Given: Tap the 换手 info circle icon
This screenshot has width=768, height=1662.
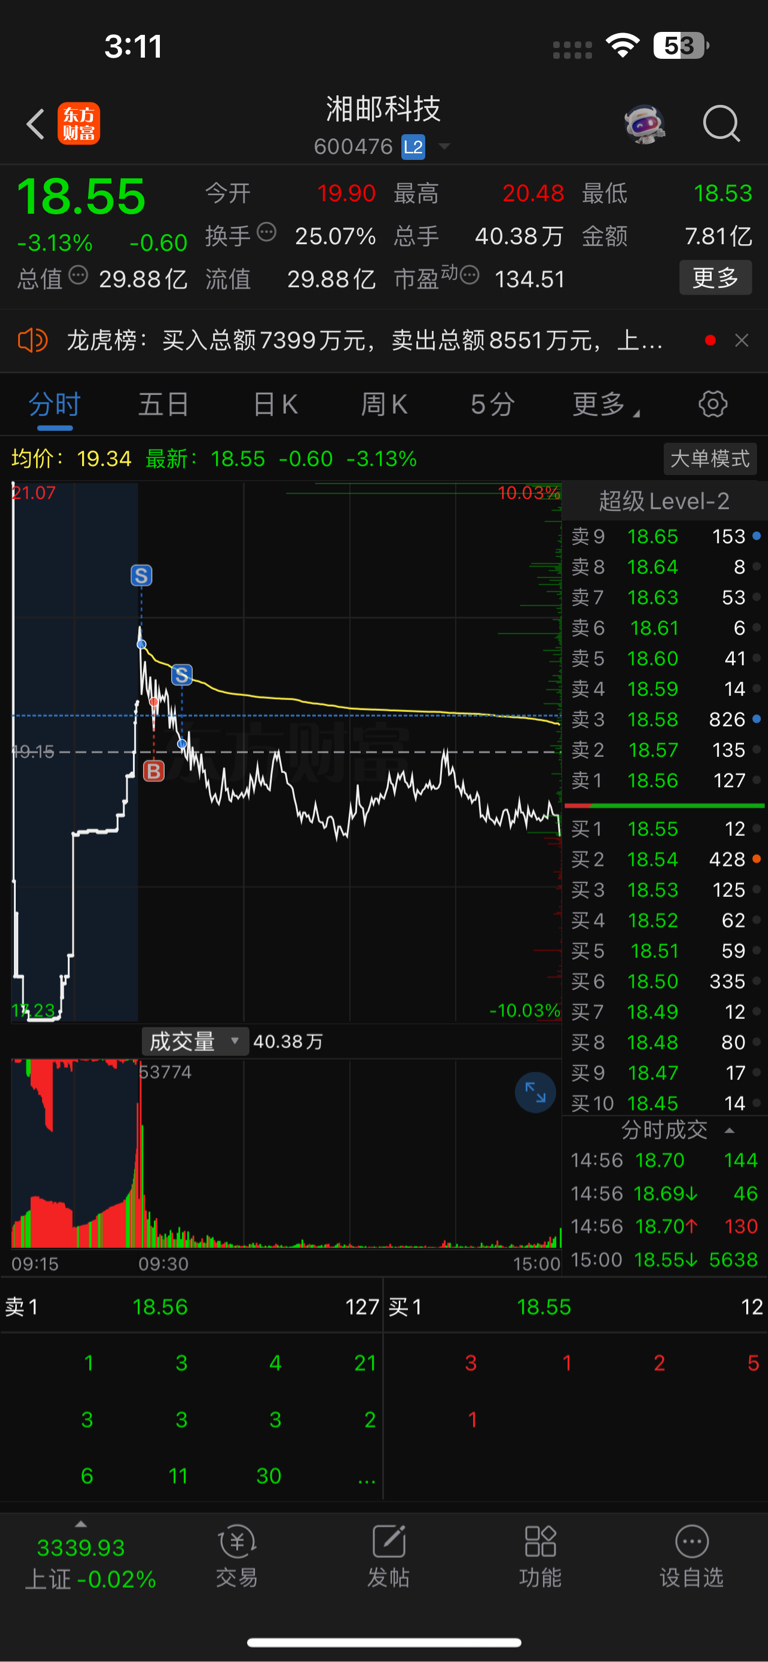Looking at the screenshot, I should coord(267,233).
